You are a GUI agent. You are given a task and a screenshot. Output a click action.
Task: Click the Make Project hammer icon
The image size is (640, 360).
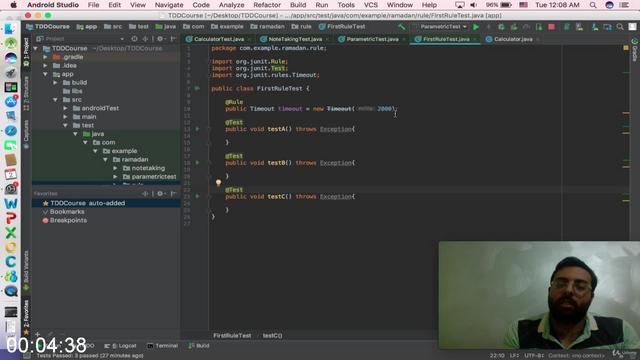pyautogui.click(x=402, y=27)
